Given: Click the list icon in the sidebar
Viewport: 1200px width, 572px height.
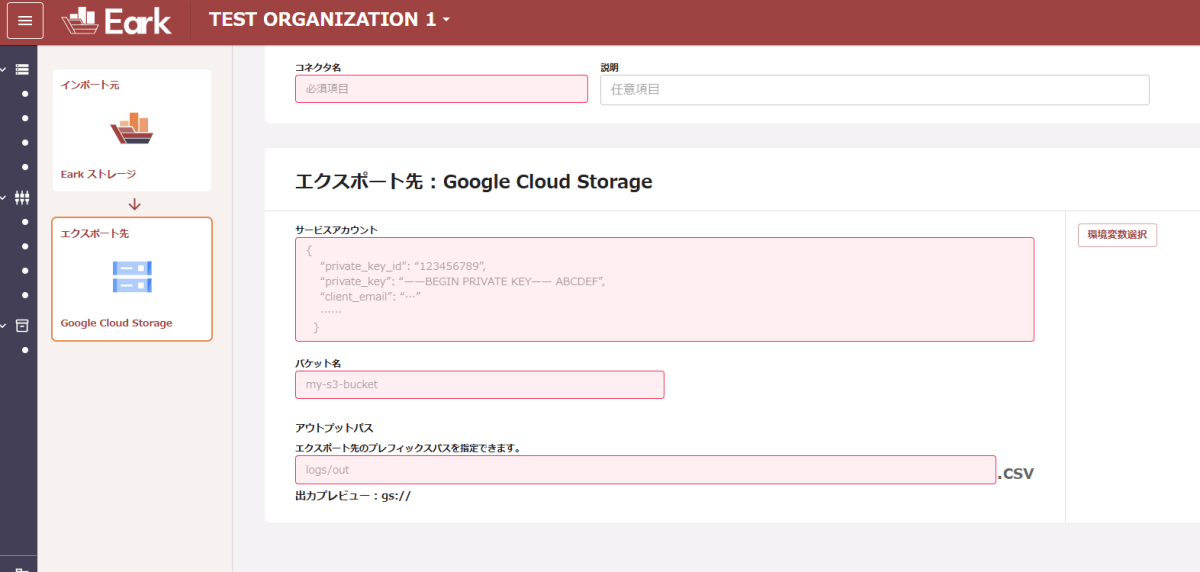Looking at the screenshot, I should click(x=23, y=69).
